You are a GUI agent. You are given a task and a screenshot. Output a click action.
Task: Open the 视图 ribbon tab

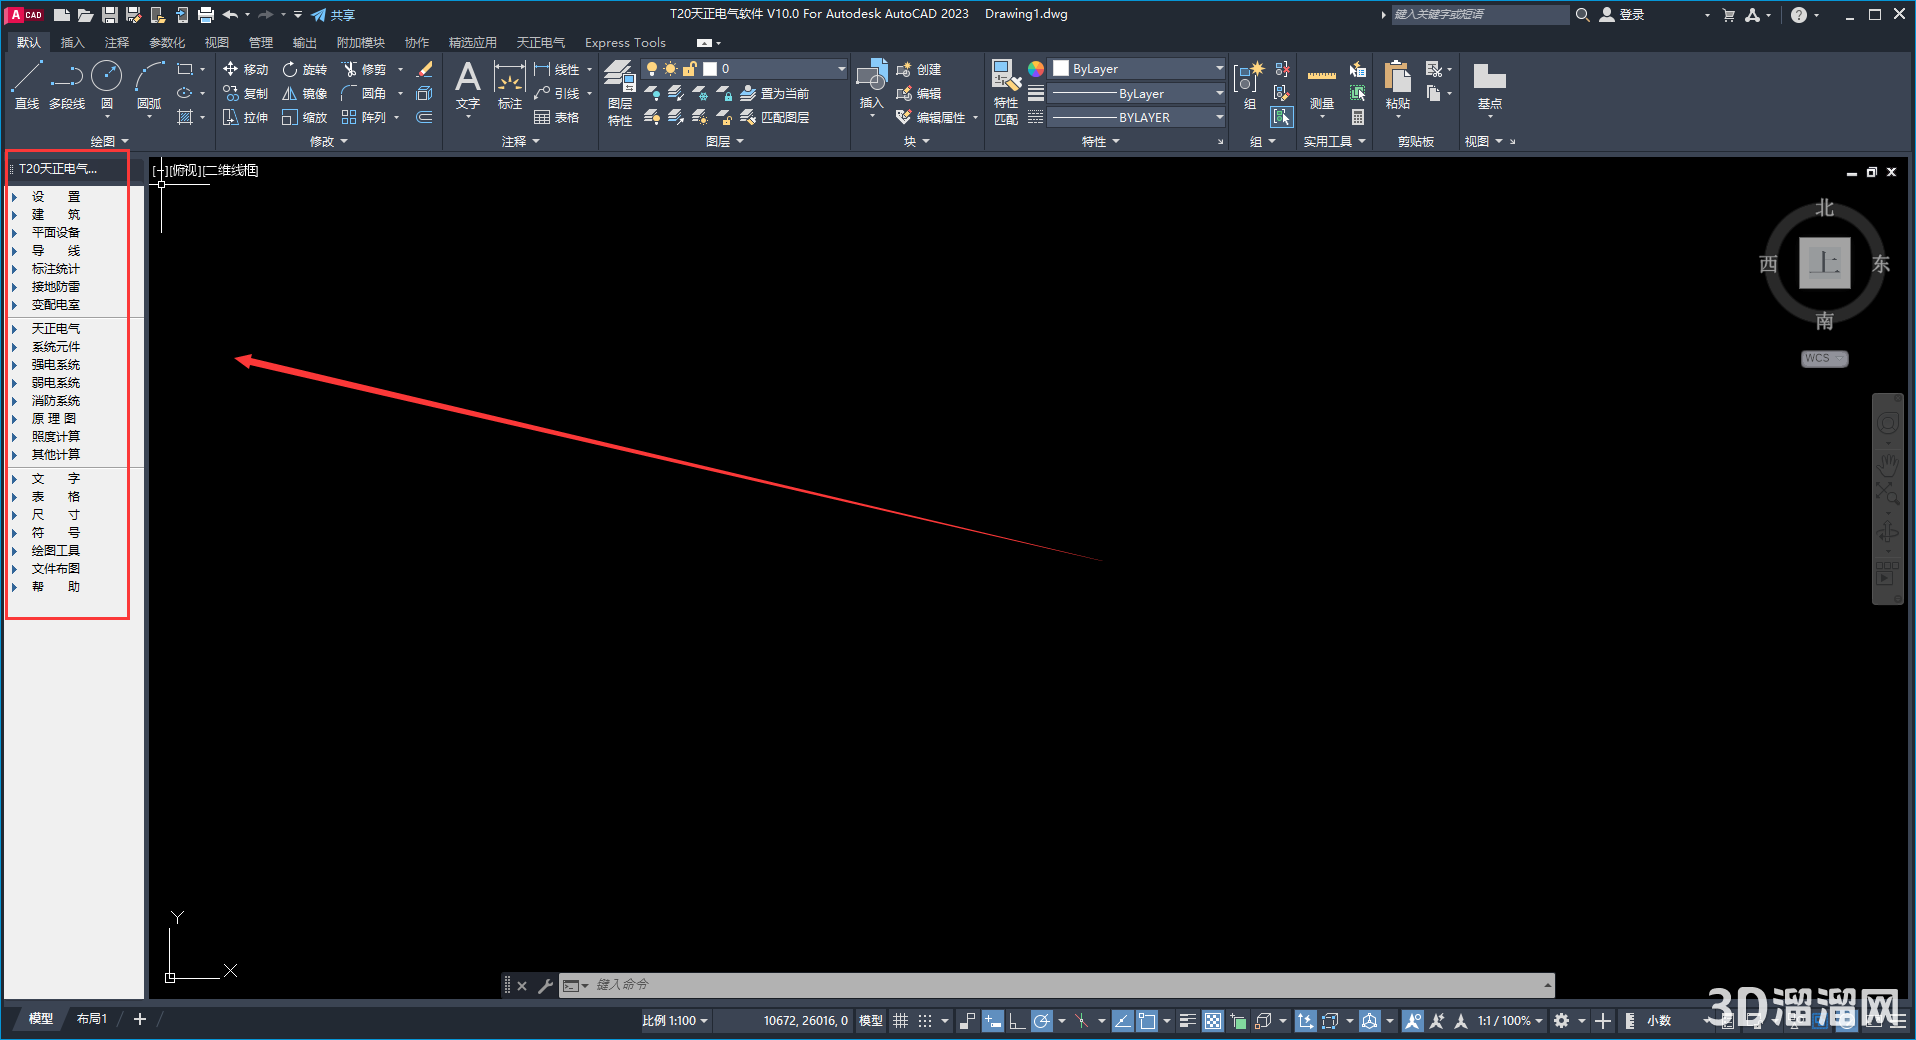pyautogui.click(x=216, y=42)
